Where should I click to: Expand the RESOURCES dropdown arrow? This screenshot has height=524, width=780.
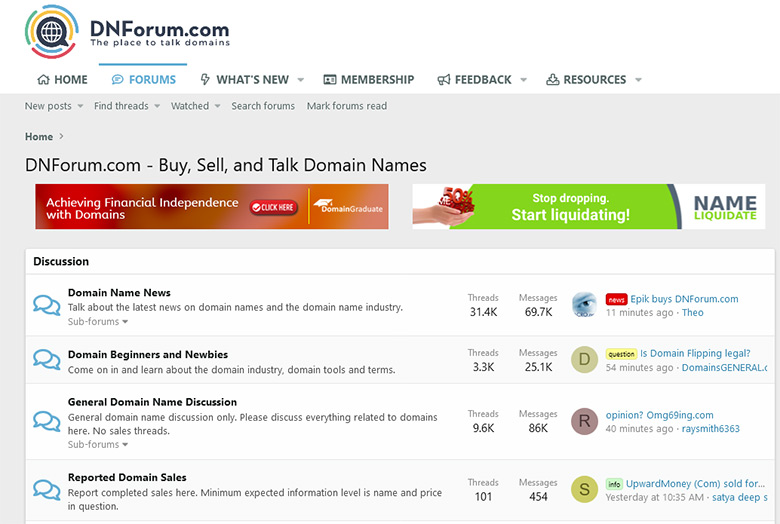pyautogui.click(x=638, y=80)
